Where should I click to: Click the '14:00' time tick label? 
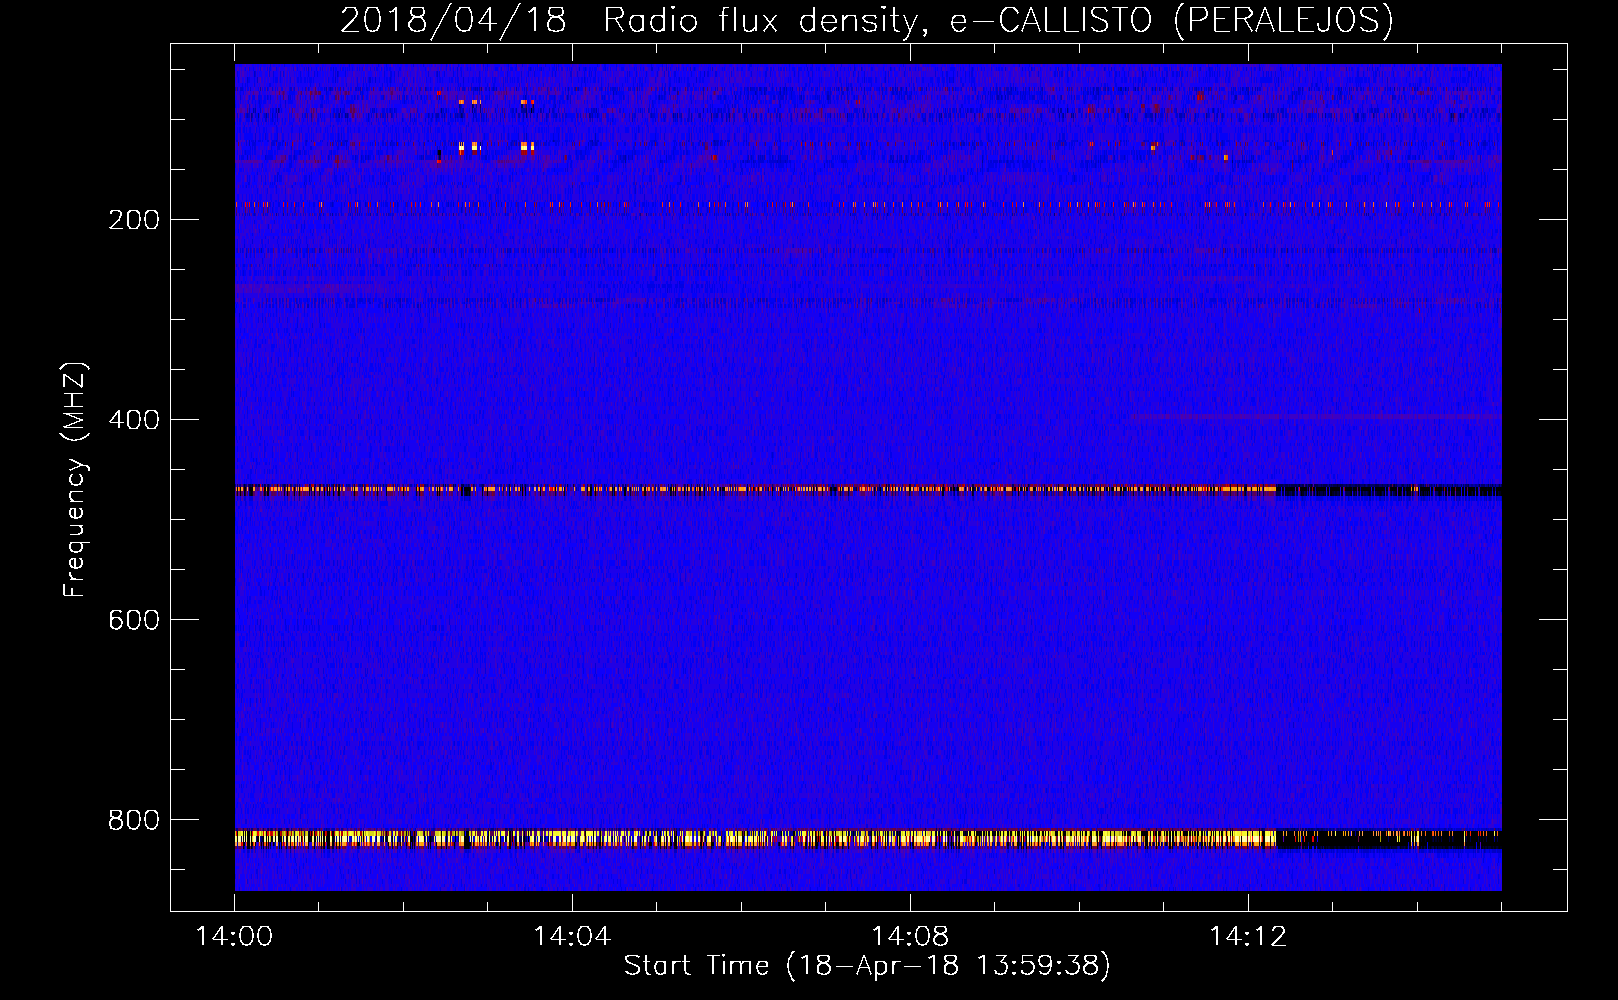click(x=234, y=937)
